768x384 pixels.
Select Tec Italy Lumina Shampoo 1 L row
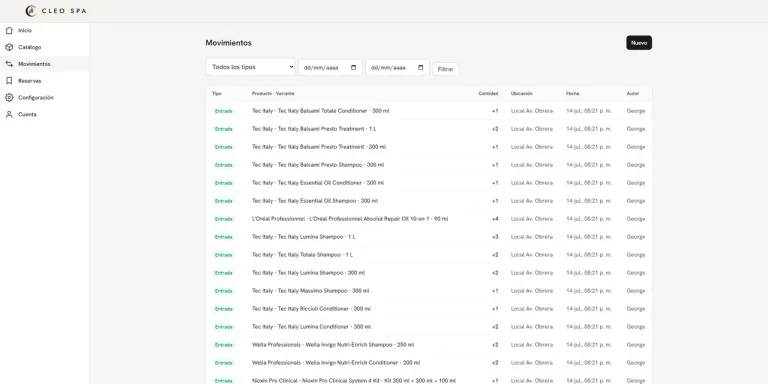point(429,237)
